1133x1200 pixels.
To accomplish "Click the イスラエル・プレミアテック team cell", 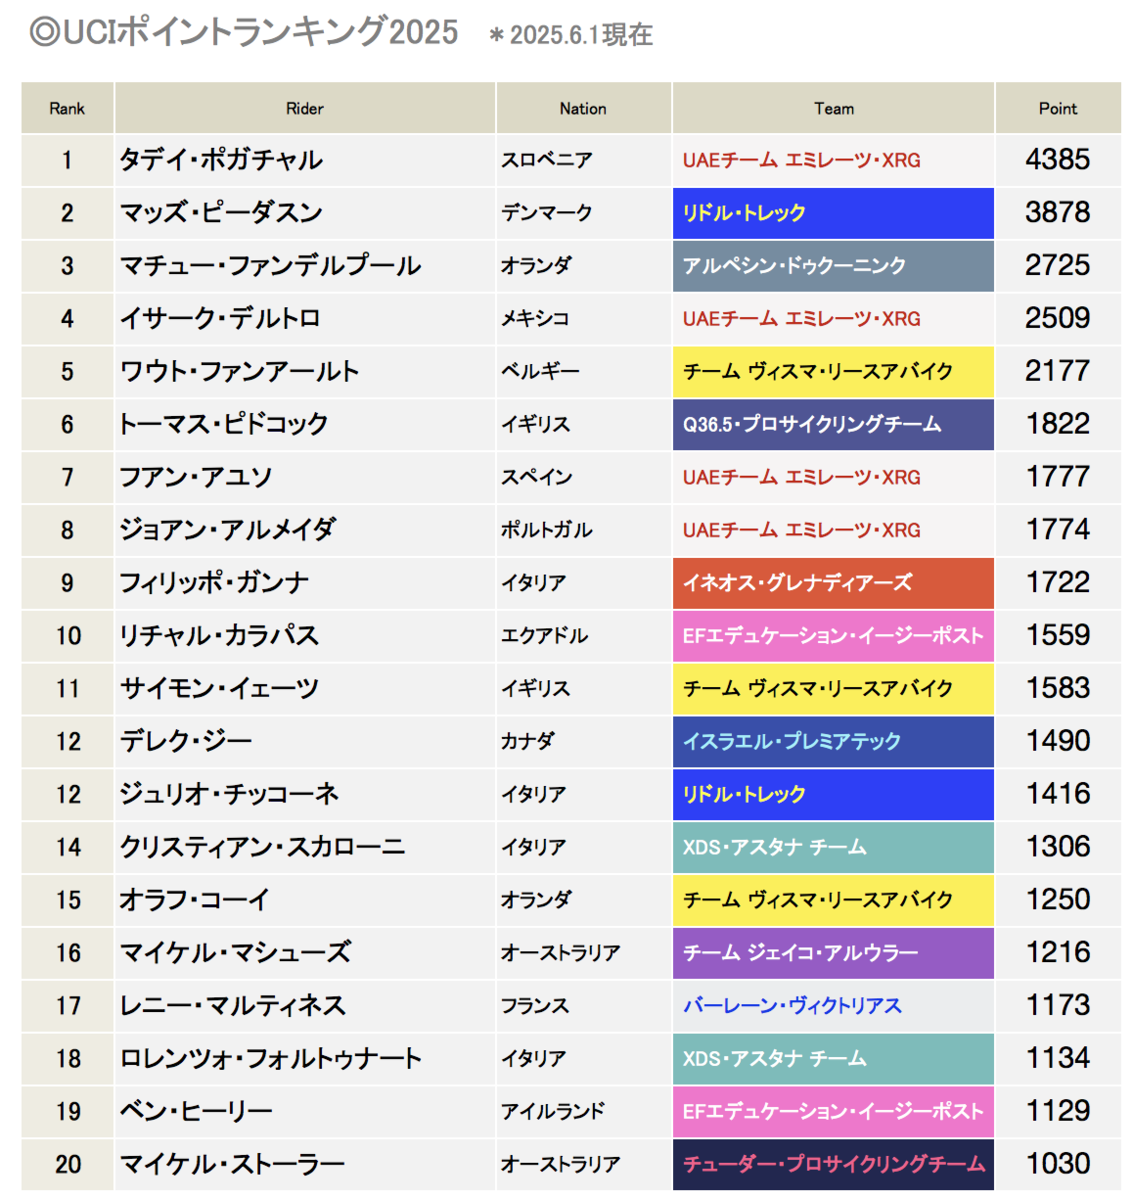I will coord(833,742).
